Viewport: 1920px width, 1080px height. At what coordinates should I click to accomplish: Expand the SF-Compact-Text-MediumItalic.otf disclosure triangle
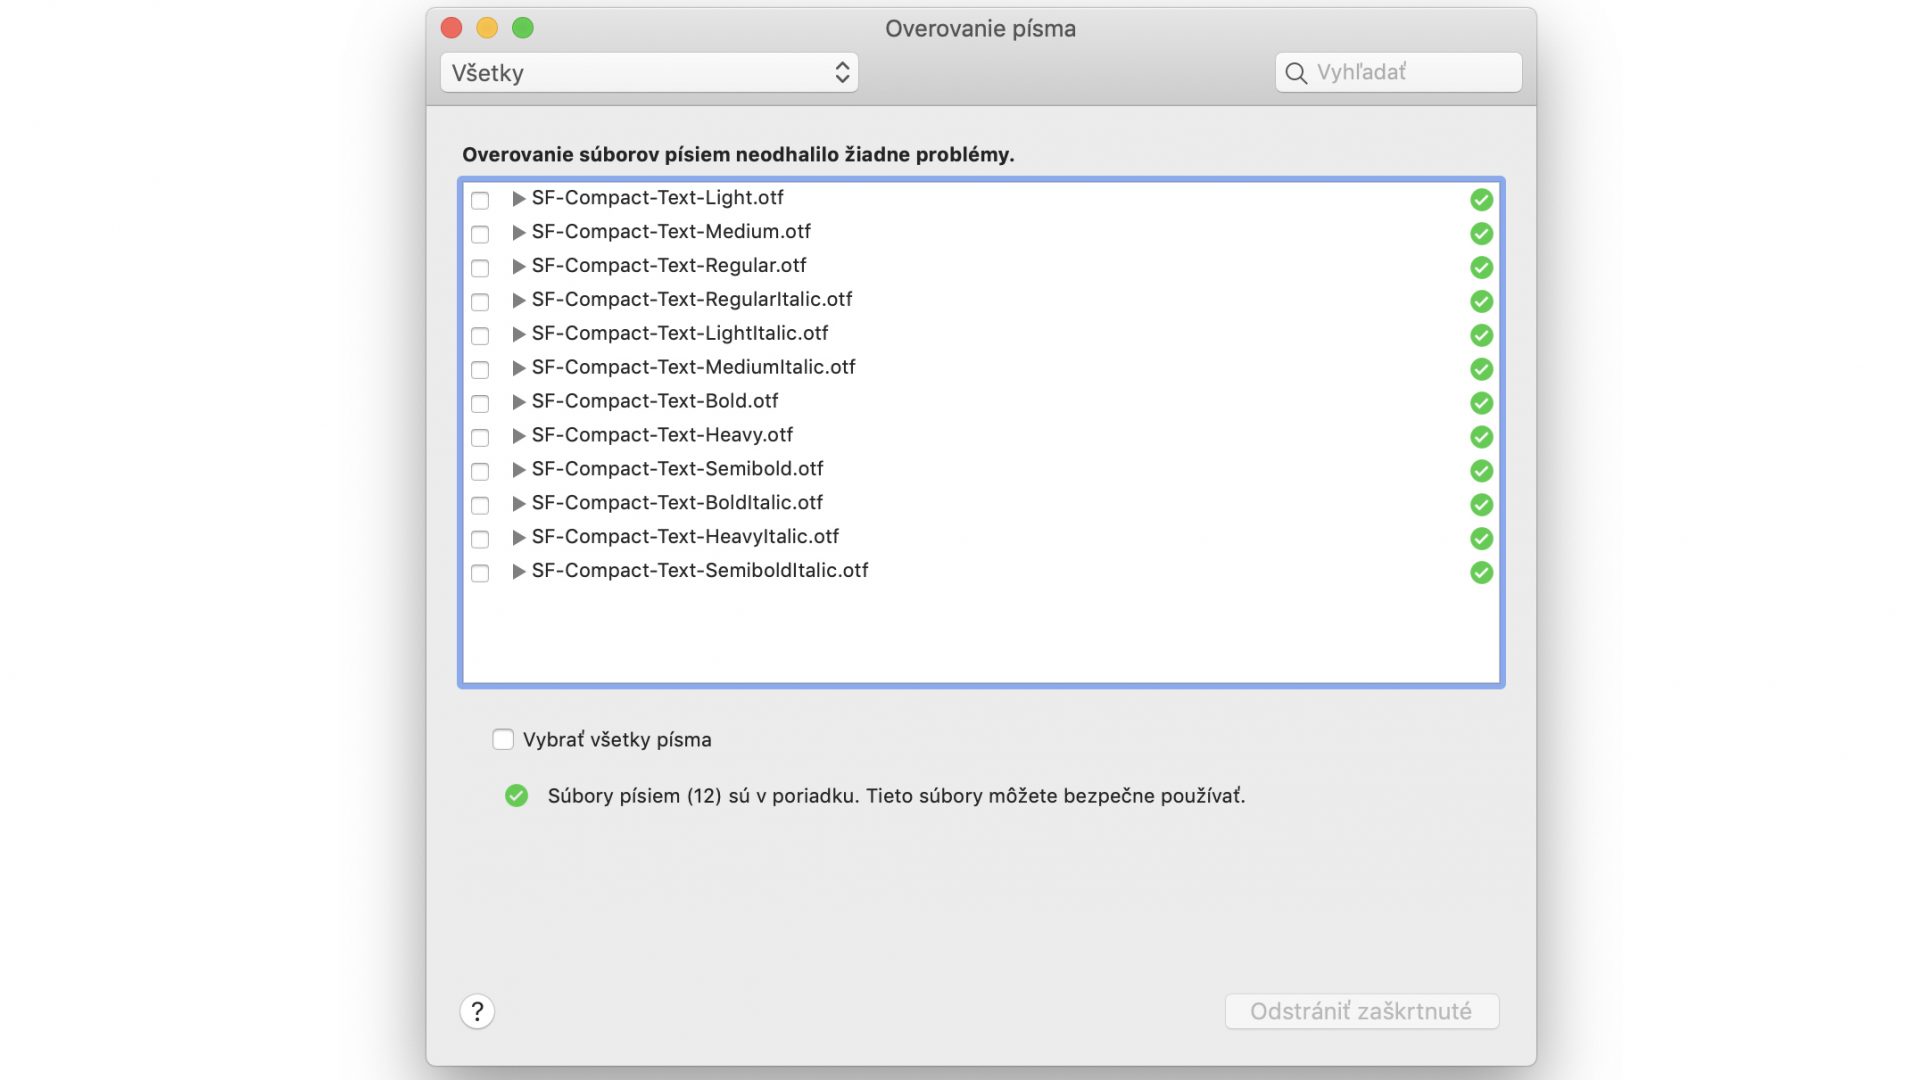(518, 368)
